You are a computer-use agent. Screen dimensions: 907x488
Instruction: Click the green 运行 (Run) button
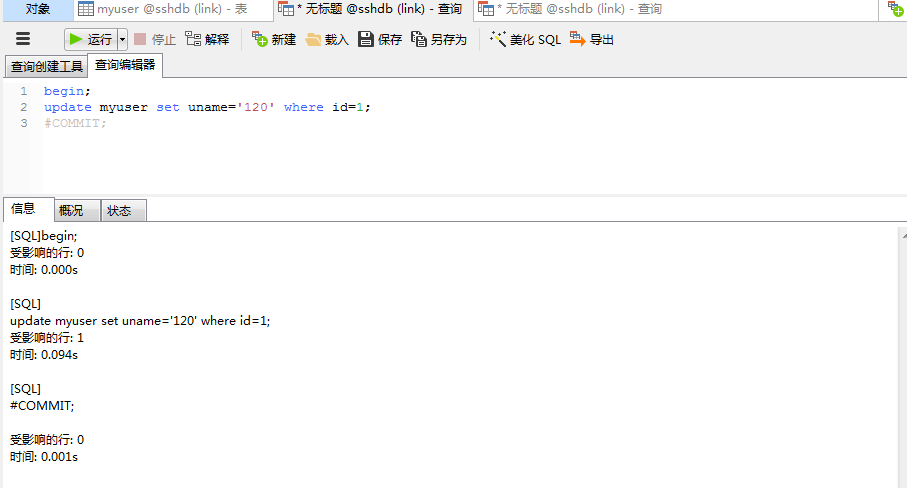[x=90, y=40]
